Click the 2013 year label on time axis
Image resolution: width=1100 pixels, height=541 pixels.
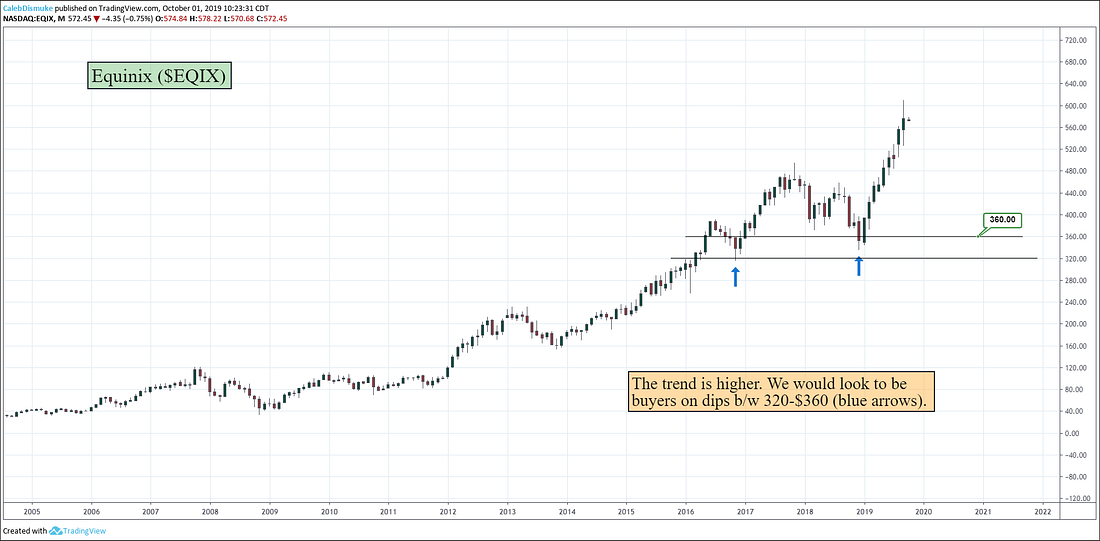click(507, 513)
